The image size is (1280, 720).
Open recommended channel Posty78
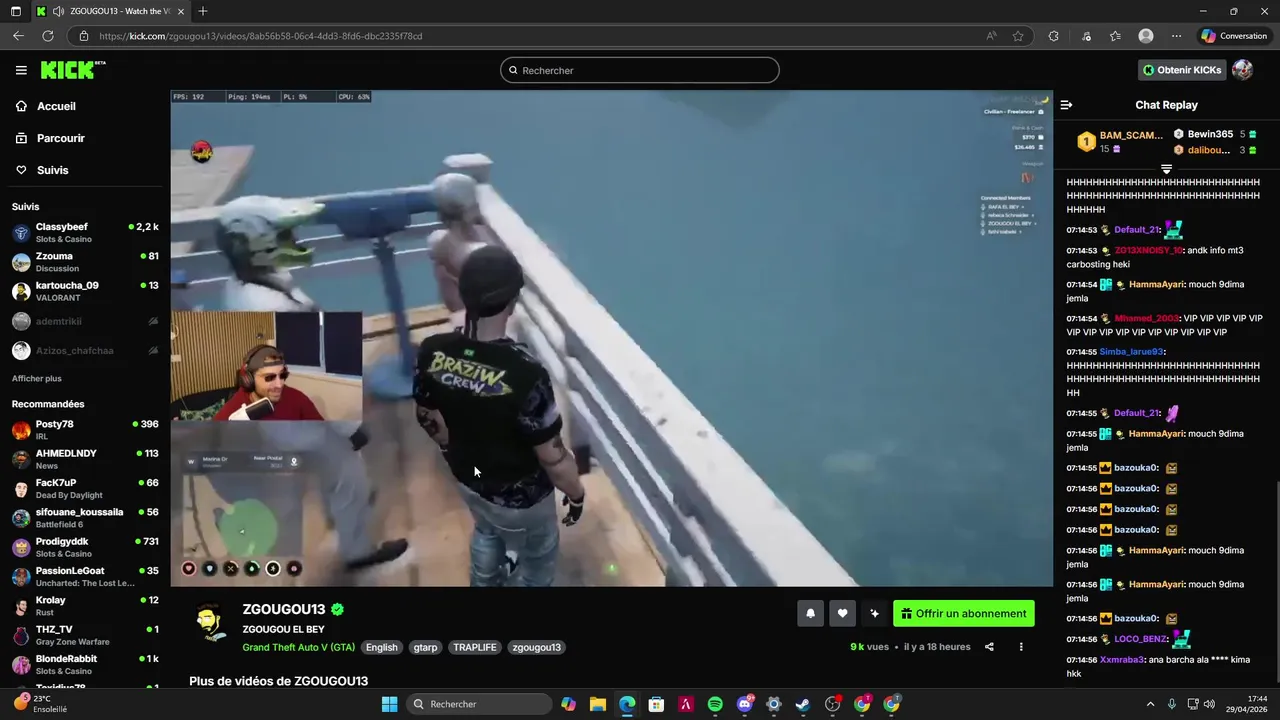85,430
